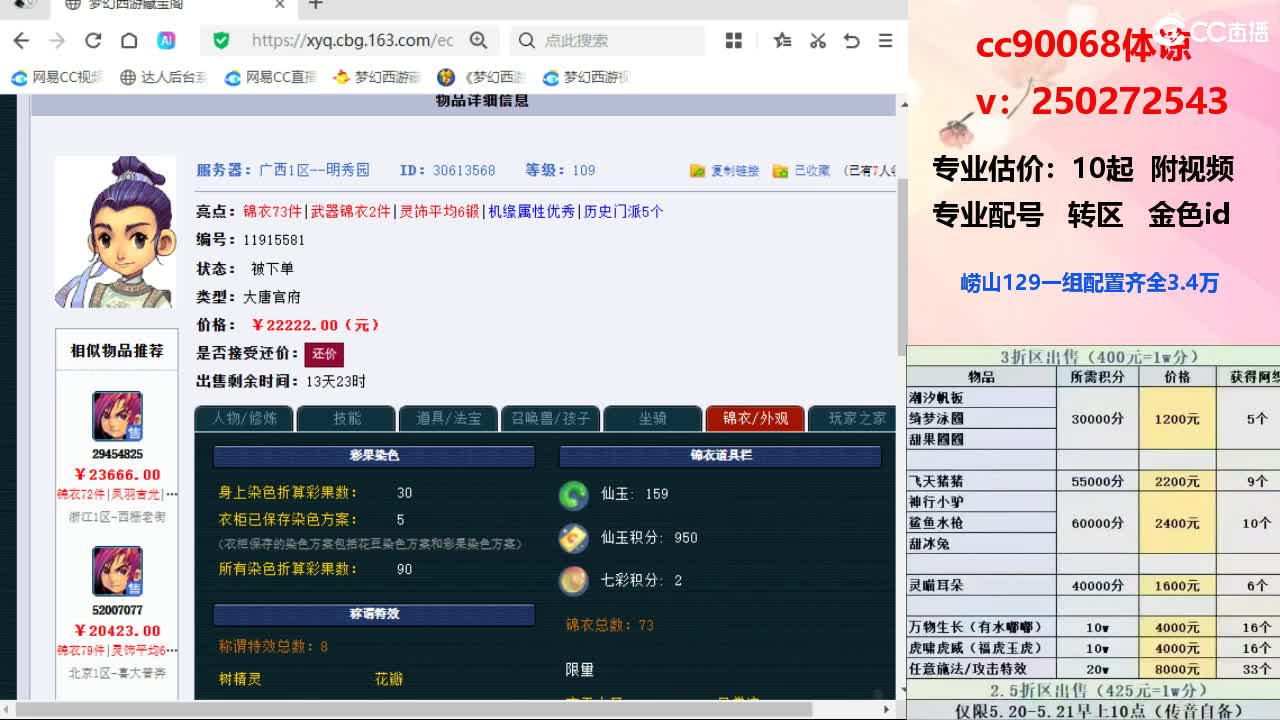
Task: Click the ¥20423.00 similar item price
Action: tap(117, 631)
